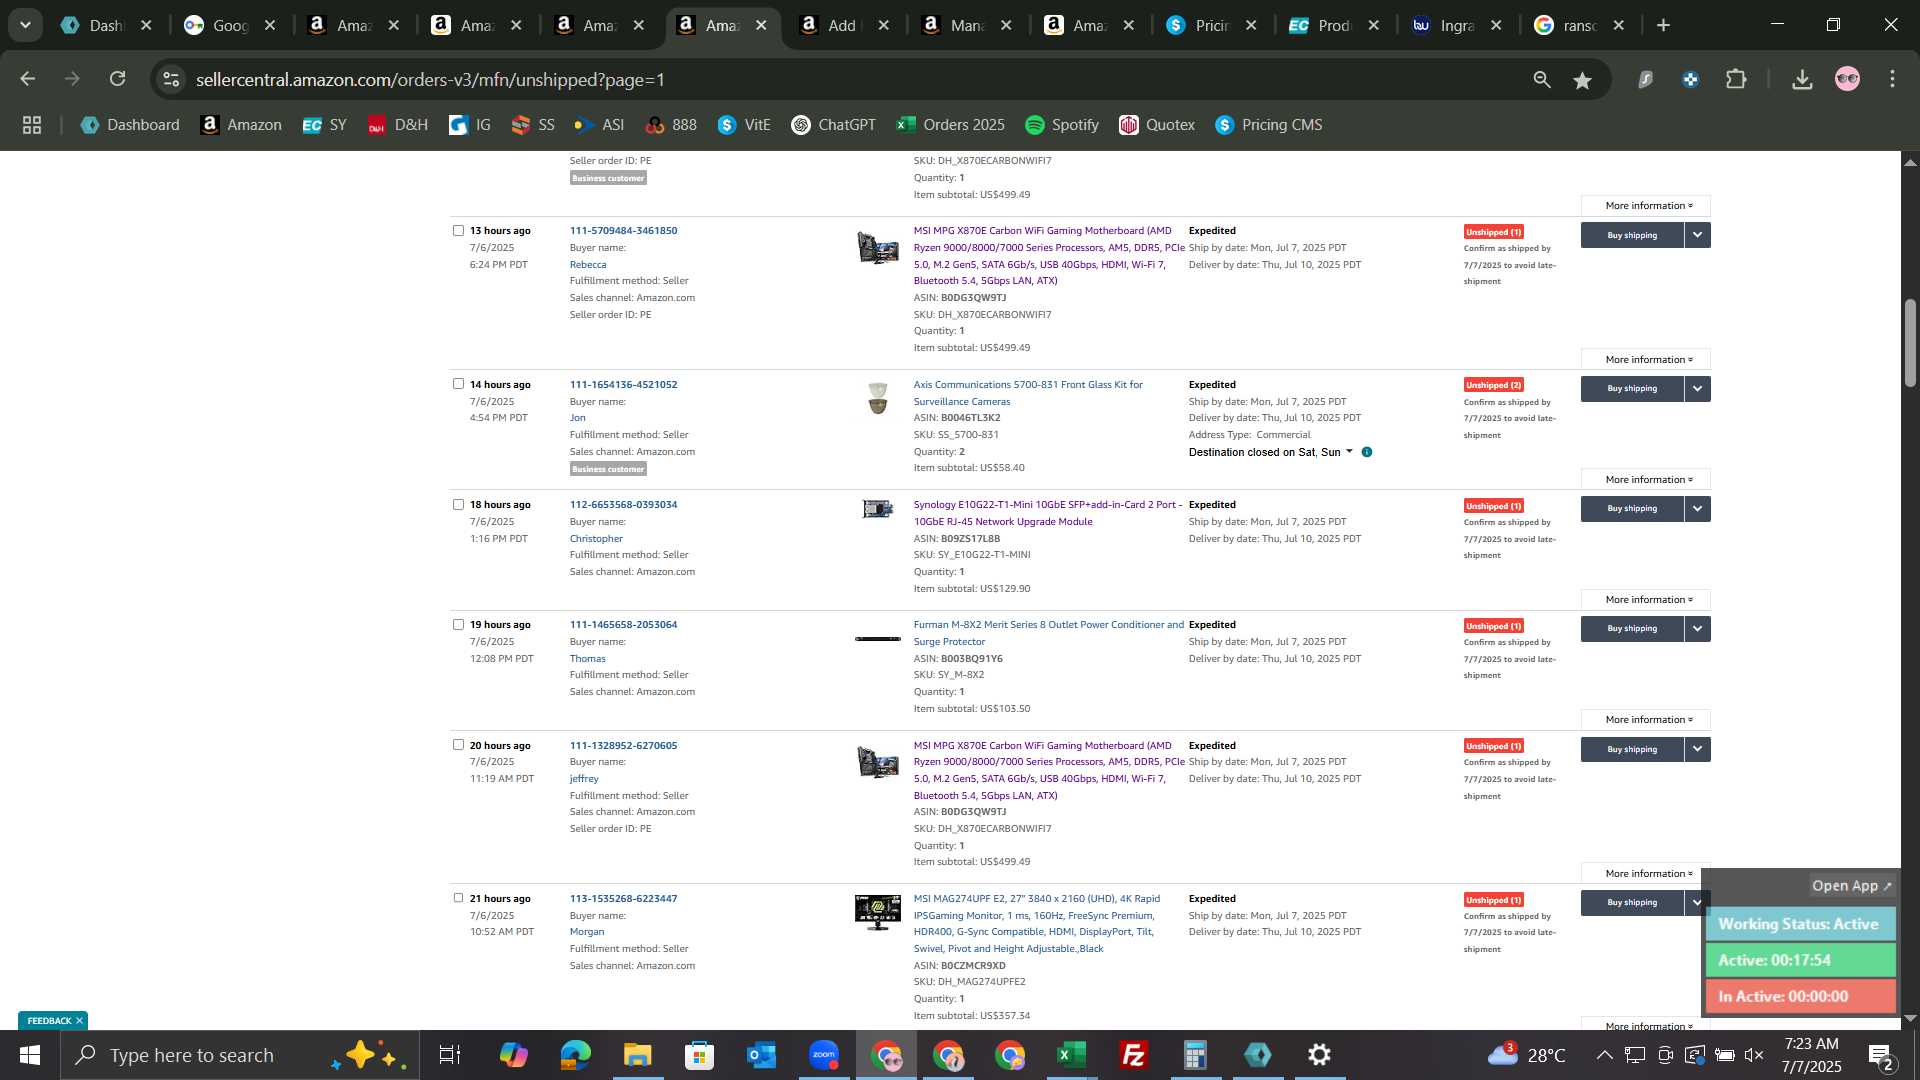Open browser Downloads icon
1920x1080 pixels.
coord(1802,80)
